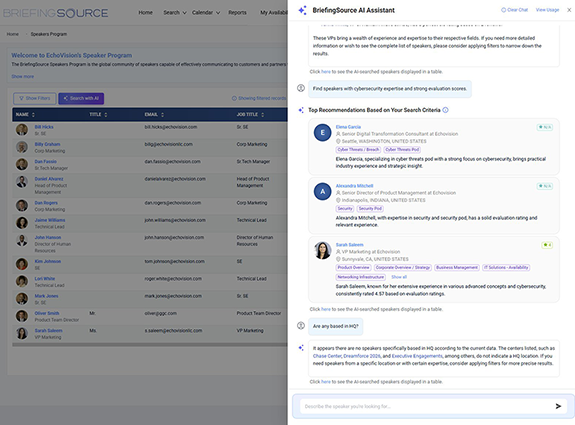Click Kim Johnson profile photo
Screen dimensions: 575x425
coord(22,264)
